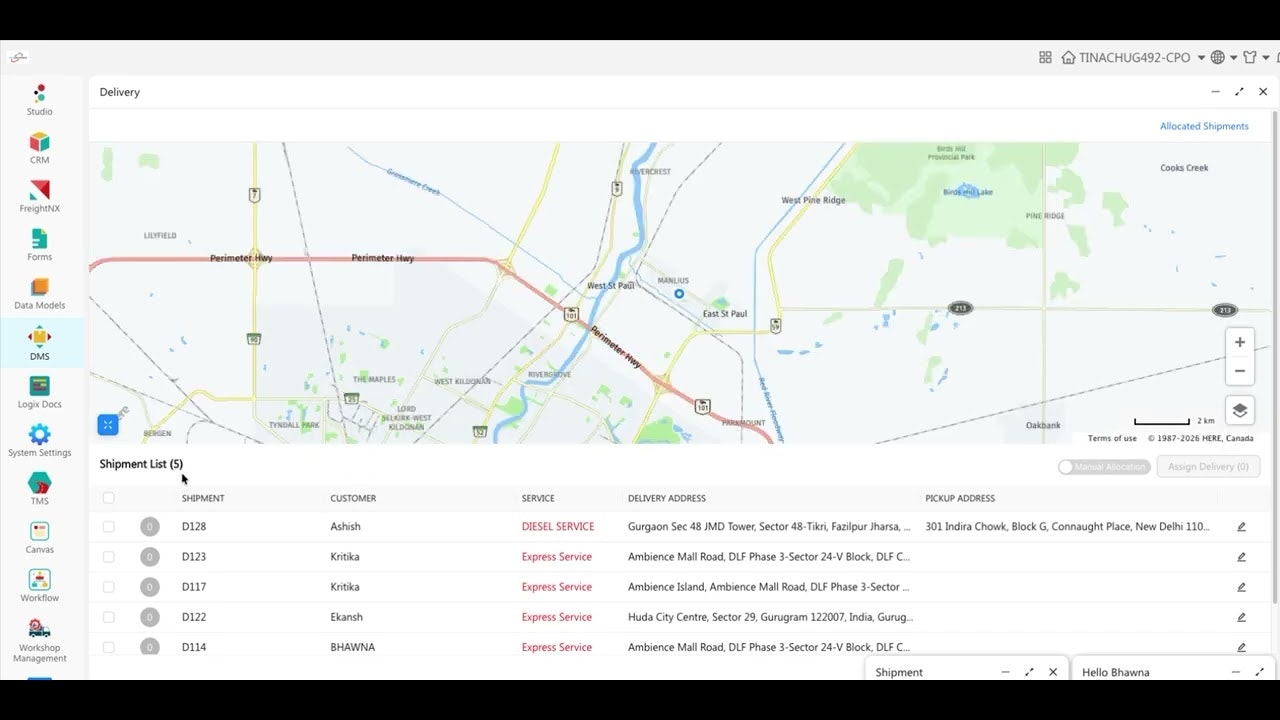
Task: Sort by DELIVERY ADDRESS column header
Action: [667, 498]
